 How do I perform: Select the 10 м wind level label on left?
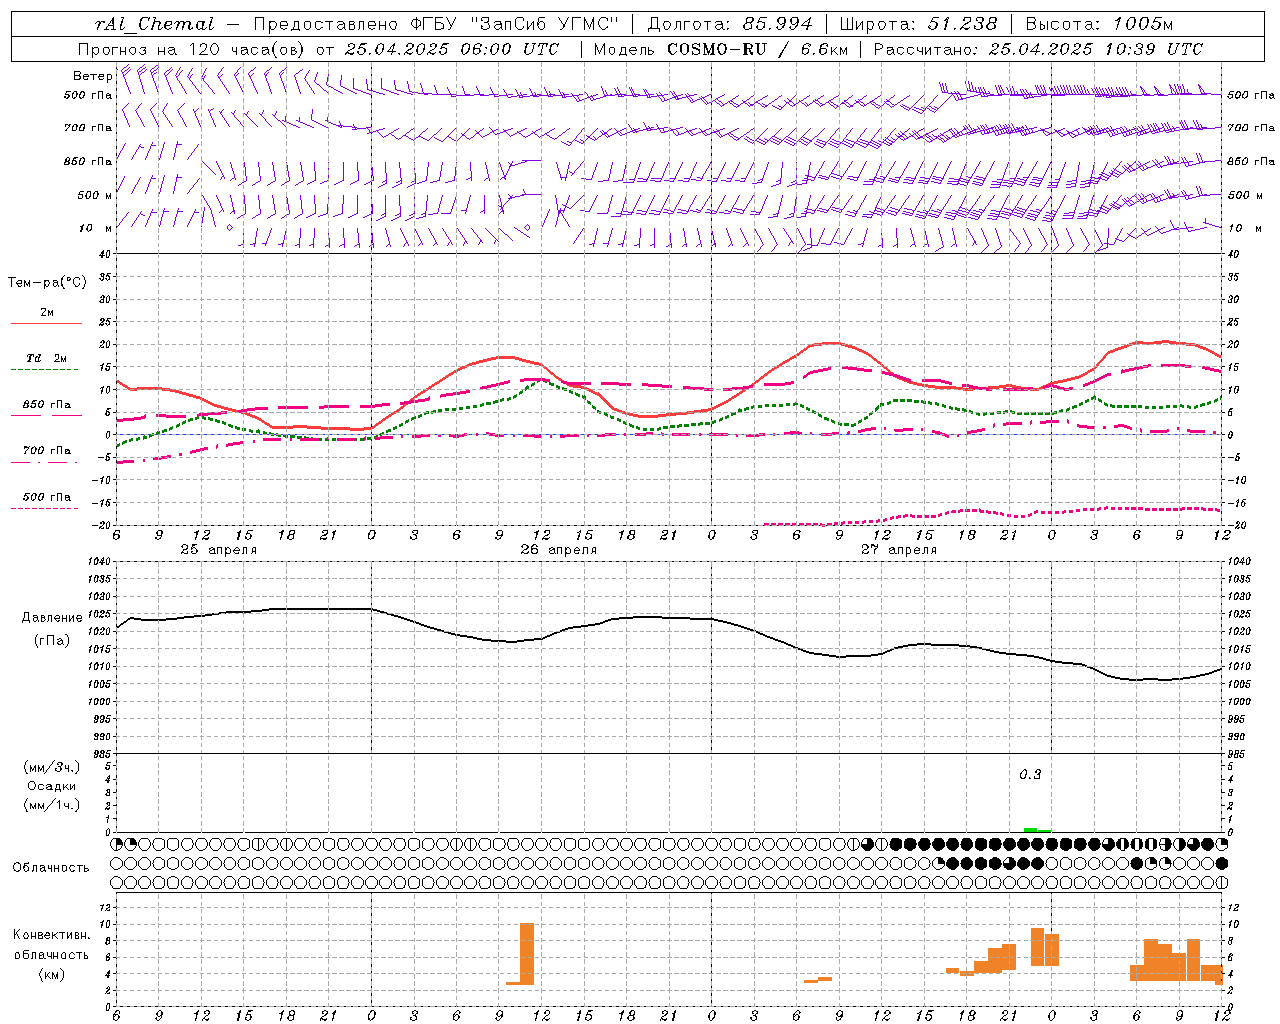click(95, 228)
